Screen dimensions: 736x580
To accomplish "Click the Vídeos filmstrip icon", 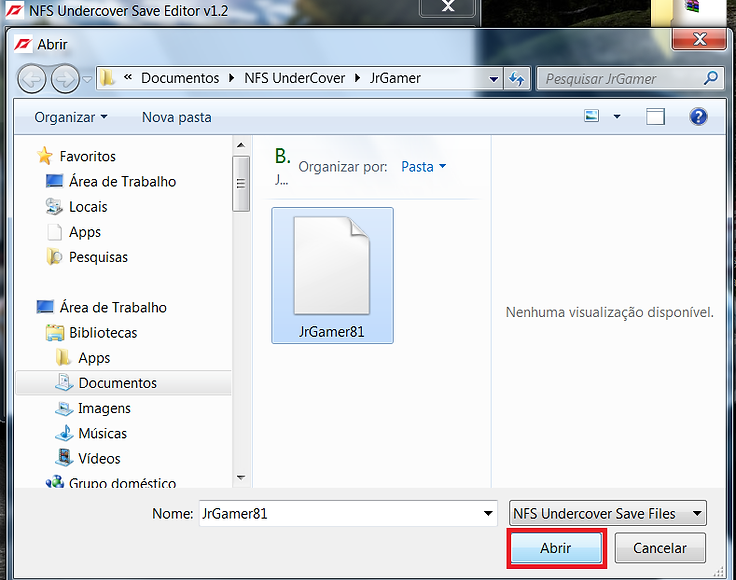I will click(64, 458).
